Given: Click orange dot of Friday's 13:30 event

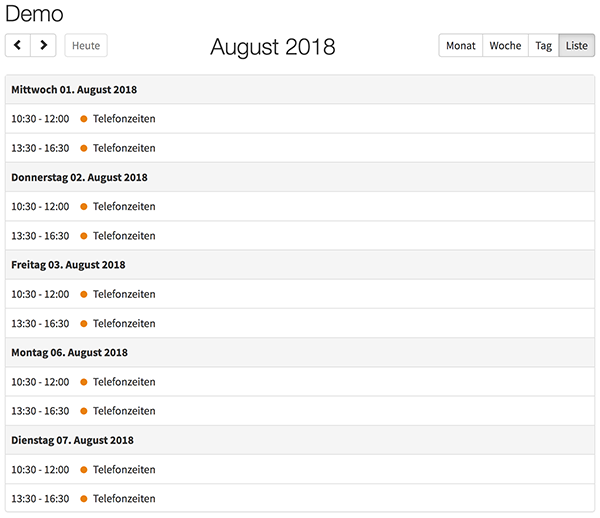Looking at the screenshot, I should (x=84, y=324).
